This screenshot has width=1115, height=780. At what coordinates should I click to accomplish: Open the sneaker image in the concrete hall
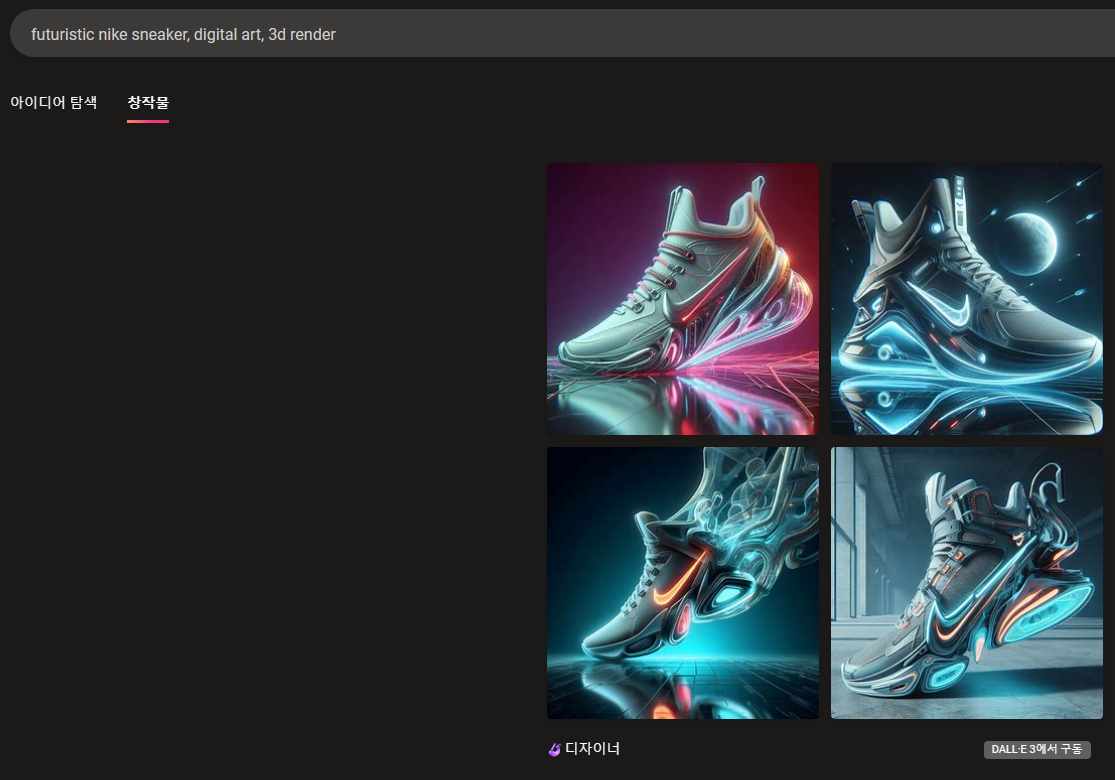click(x=966, y=583)
